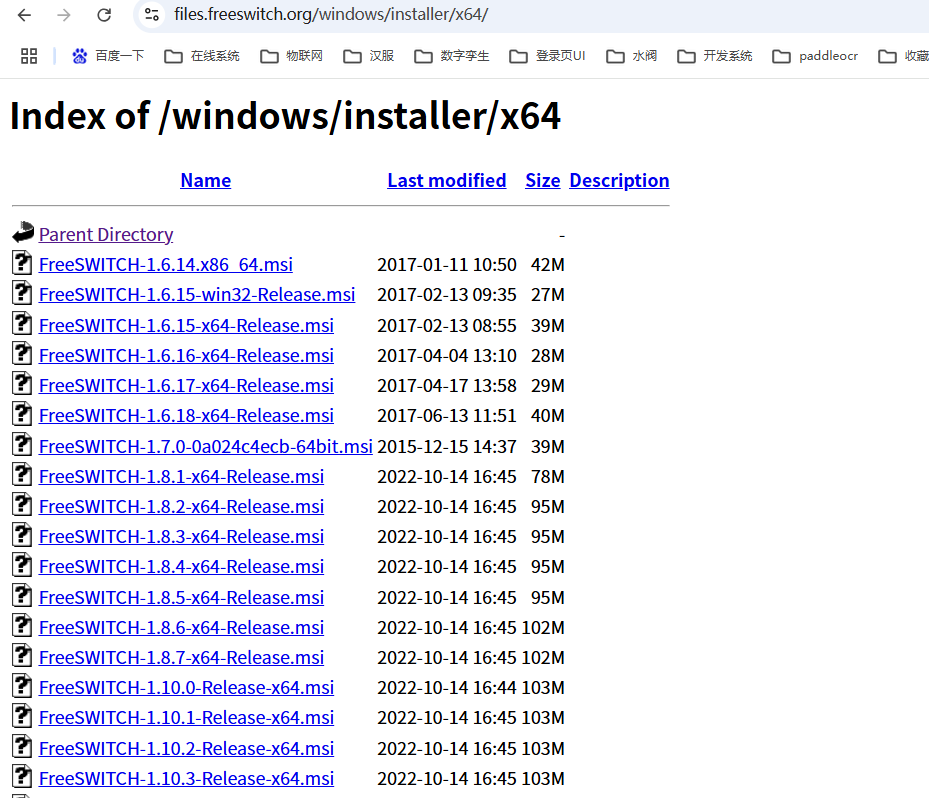Download FreeSWITCH-1.8.2-x64-Release.msi

point(181,507)
